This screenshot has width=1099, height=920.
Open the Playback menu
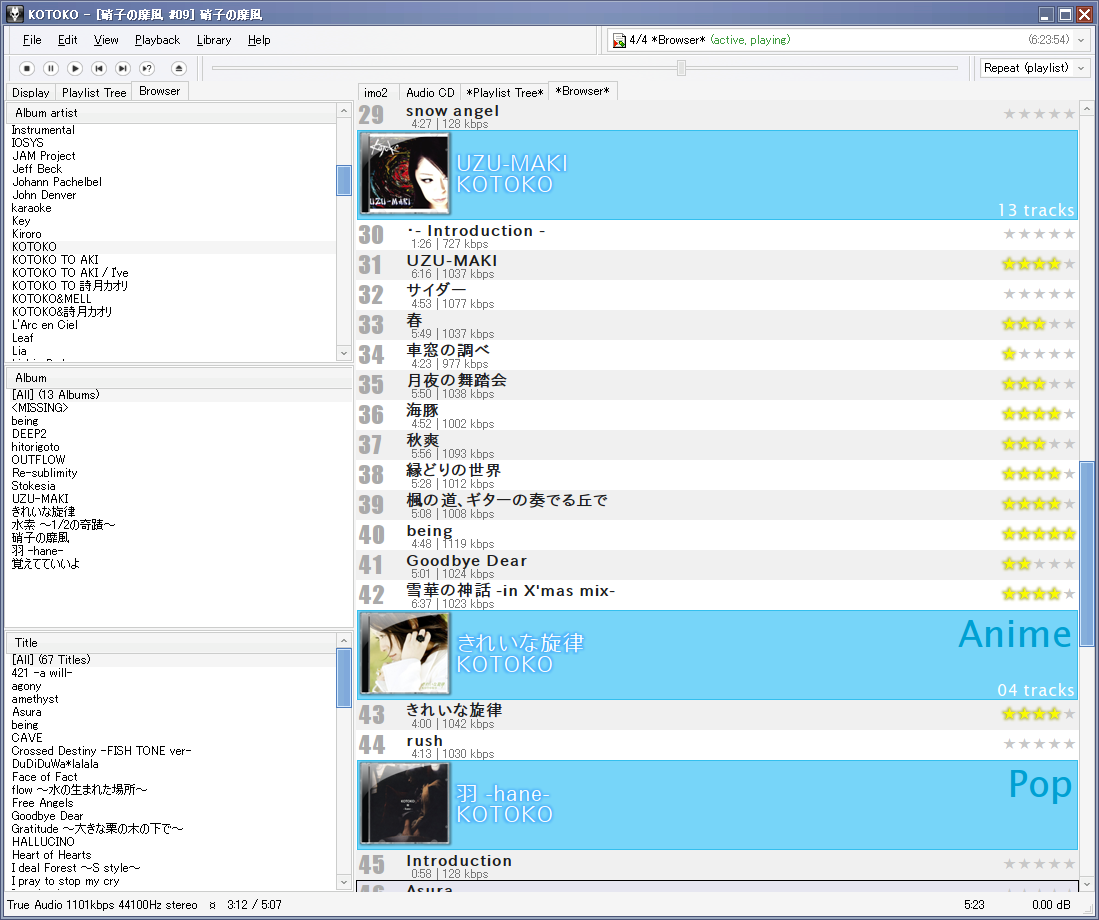click(x=157, y=40)
